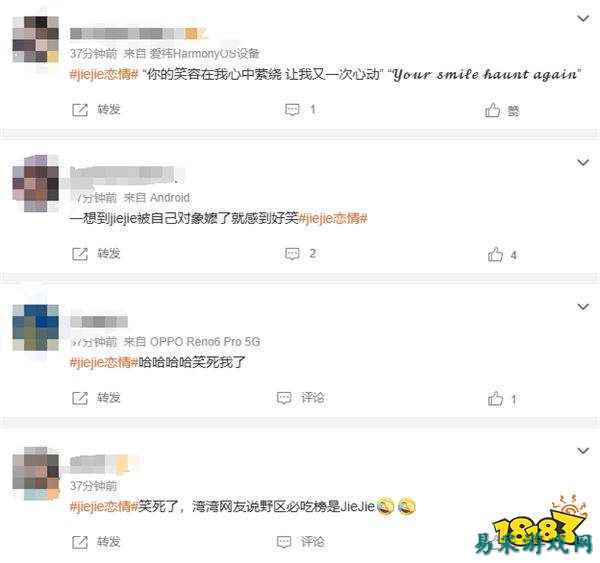
Task: Open the blue pixelated avatar's profile
Action: tap(36, 328)
